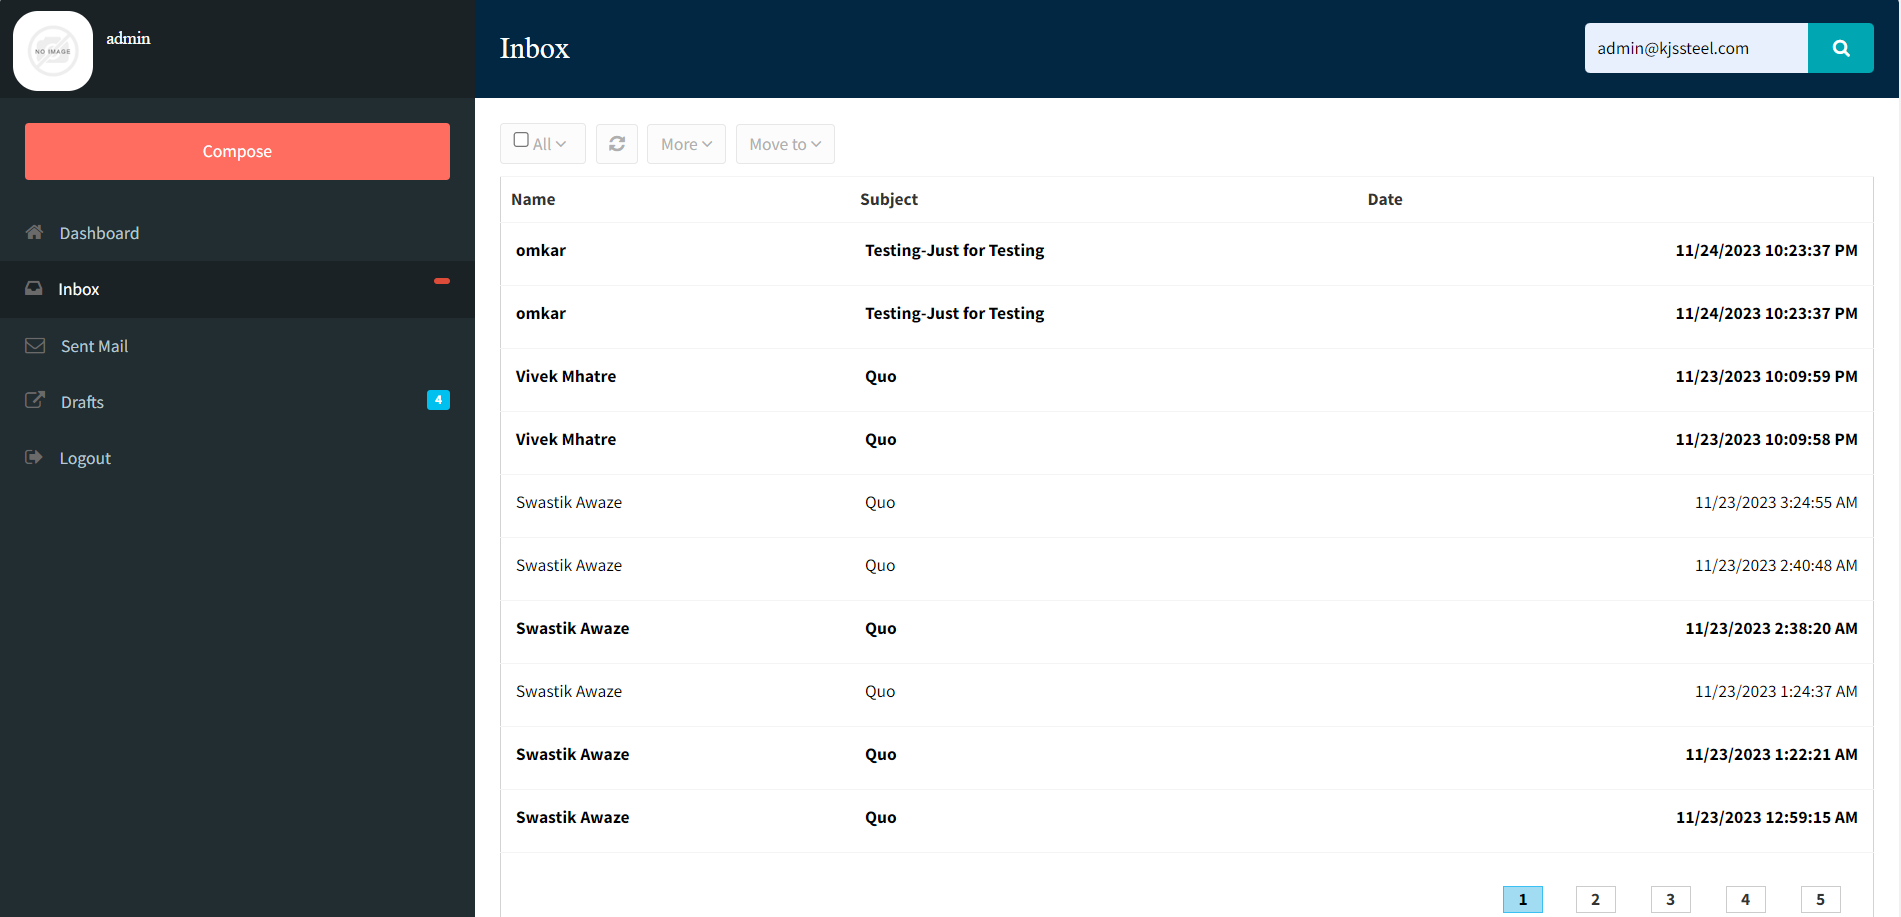The height and width of the screenshot is (917, 1901).
Task: Click the Drafts count badge 4
Action: click(438, 400)
